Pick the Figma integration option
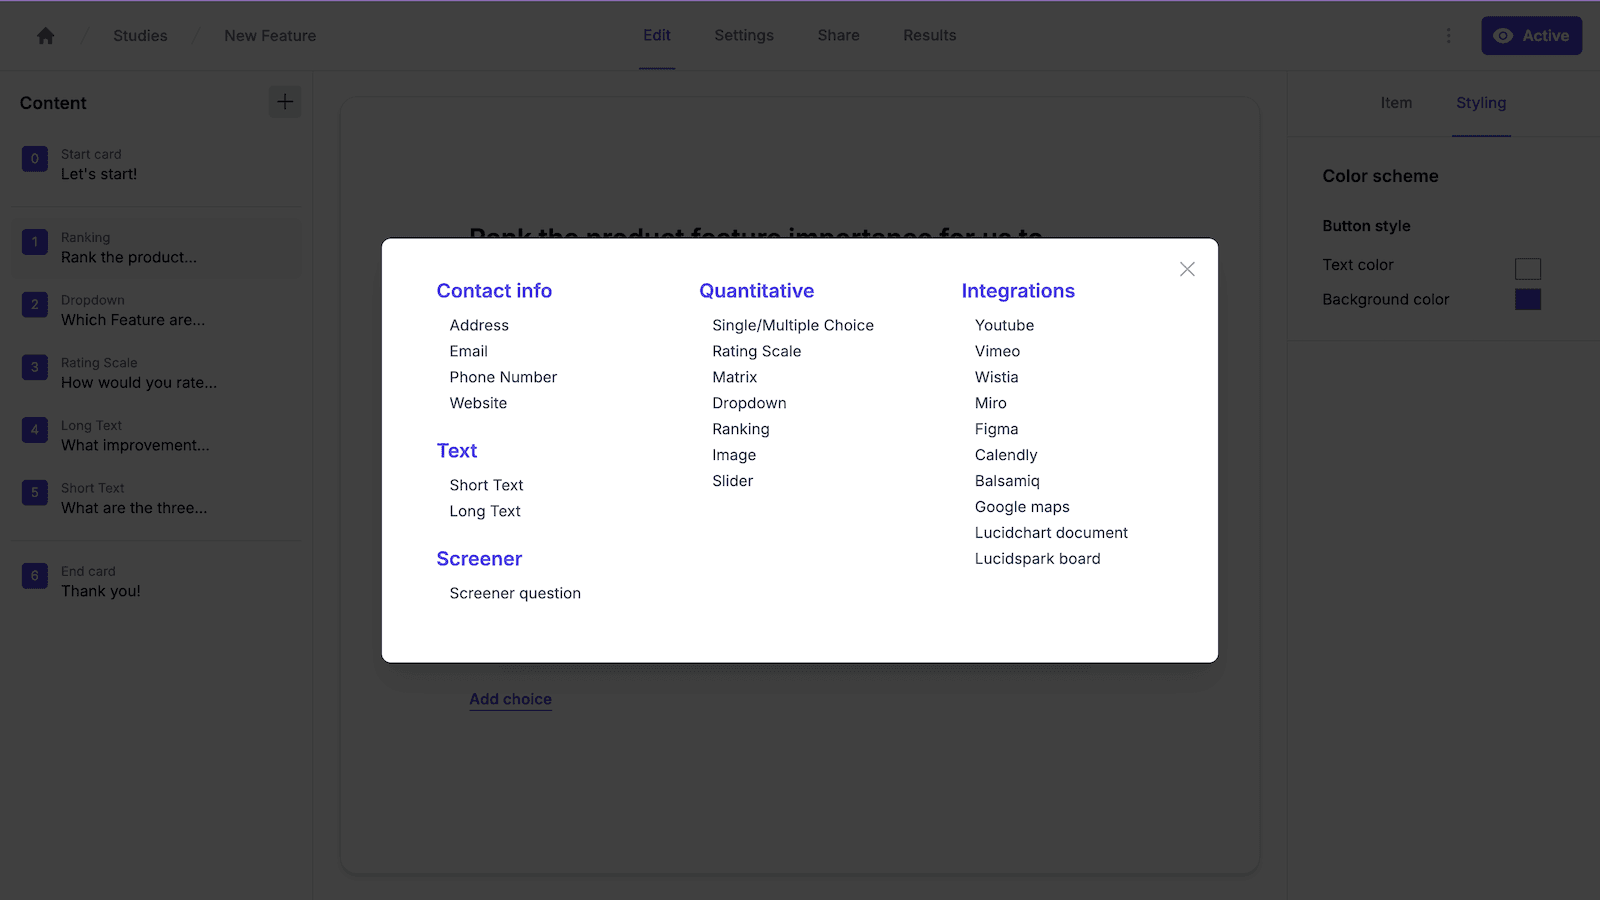This screenshot has height=900, width=1600. tap(996, 430)
